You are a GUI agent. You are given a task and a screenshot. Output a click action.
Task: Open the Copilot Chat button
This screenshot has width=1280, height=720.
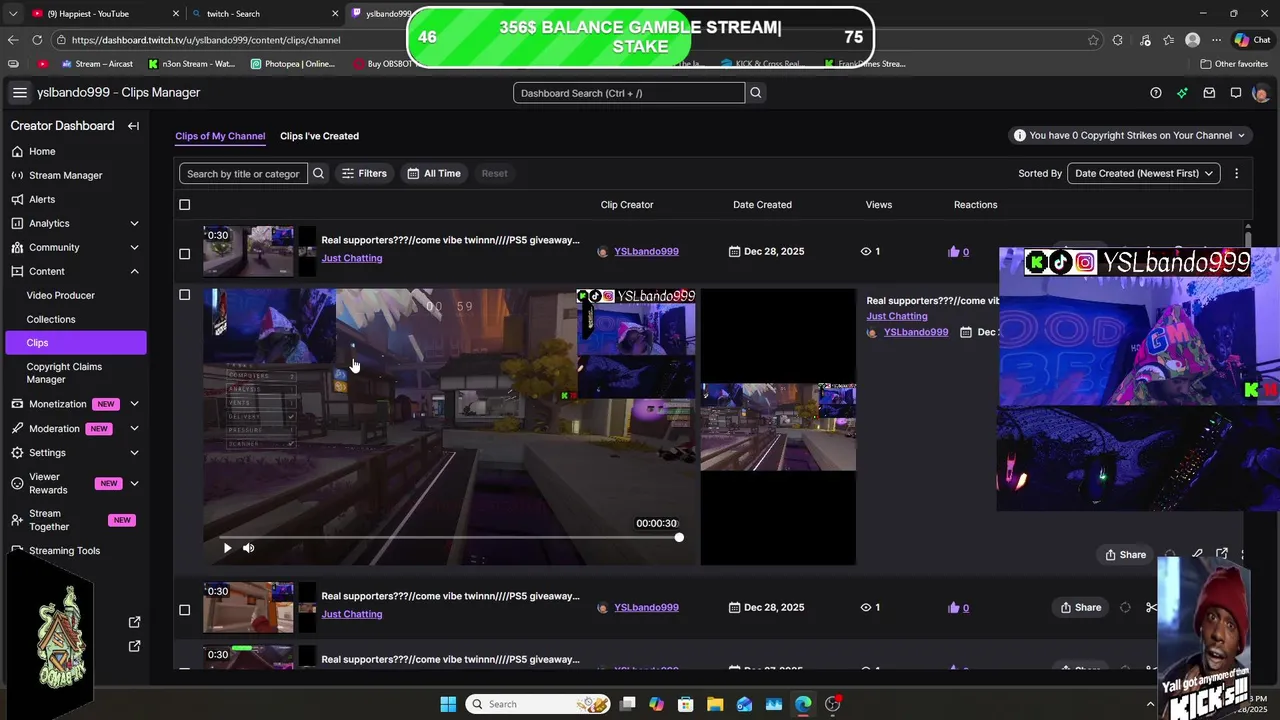click(1255, 40)
